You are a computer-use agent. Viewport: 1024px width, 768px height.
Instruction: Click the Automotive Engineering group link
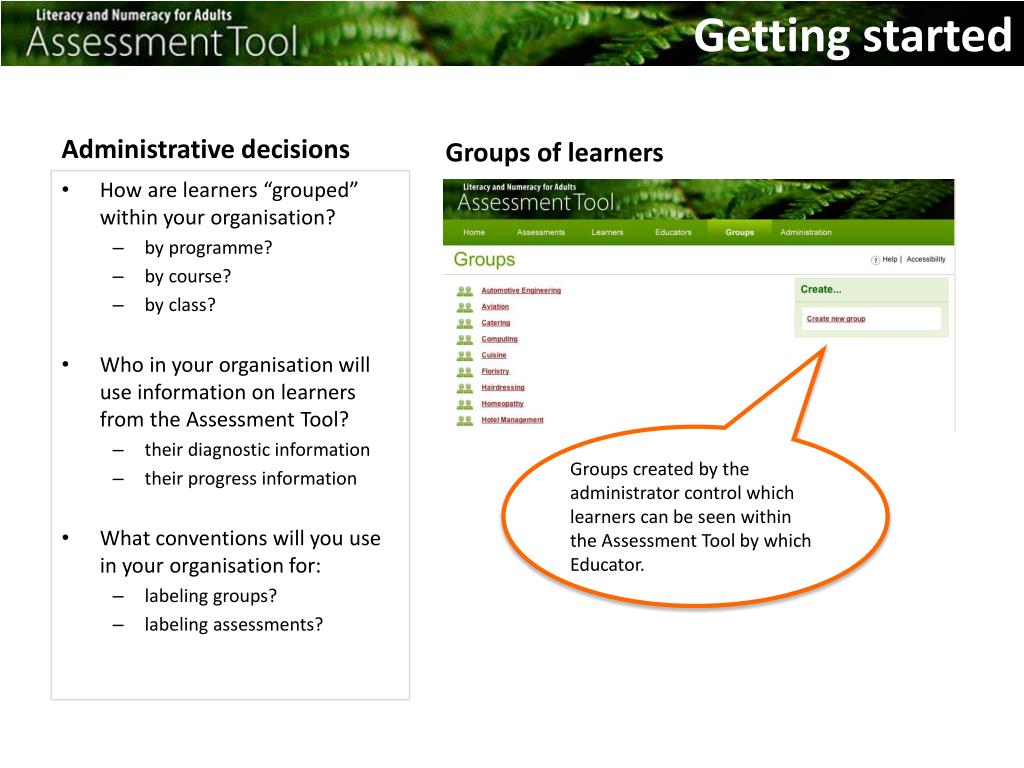pyautogui.click(x=521, y=291)
